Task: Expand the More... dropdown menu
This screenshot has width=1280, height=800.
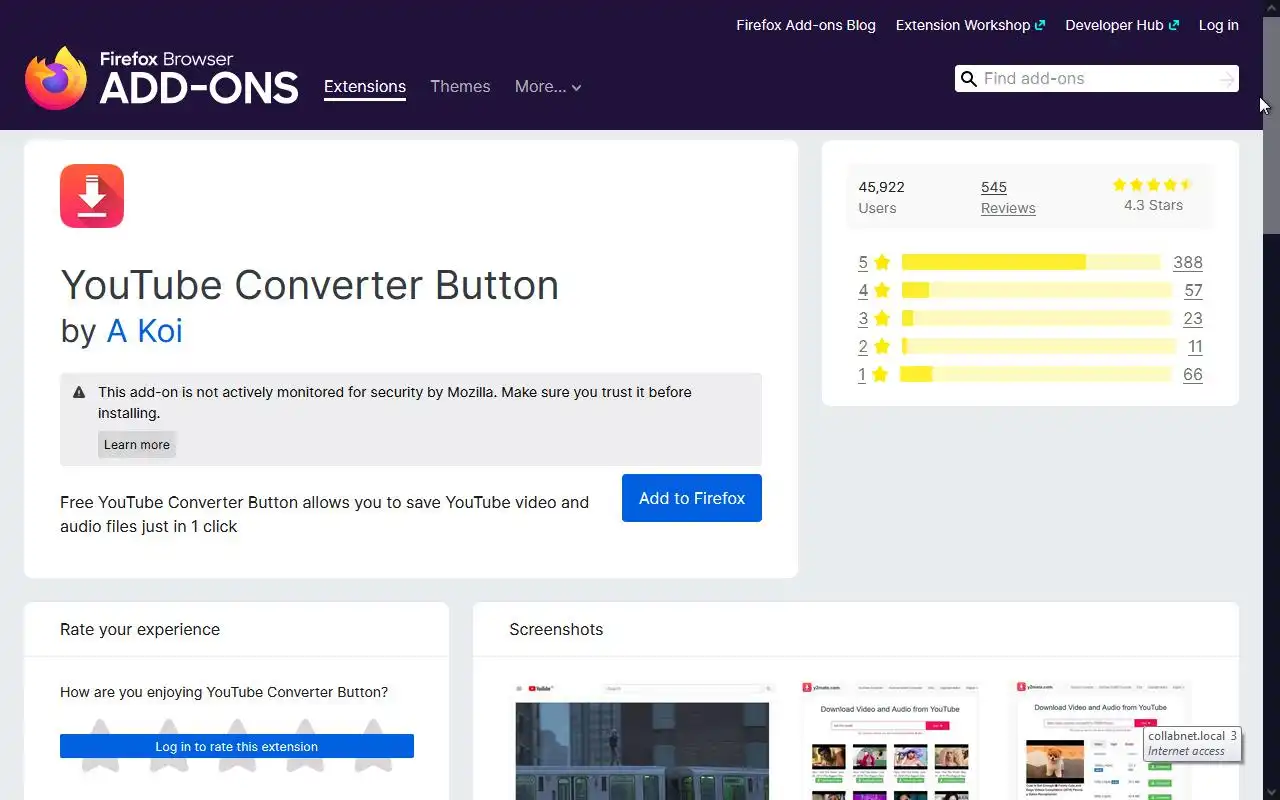Action: coord(548,87)
